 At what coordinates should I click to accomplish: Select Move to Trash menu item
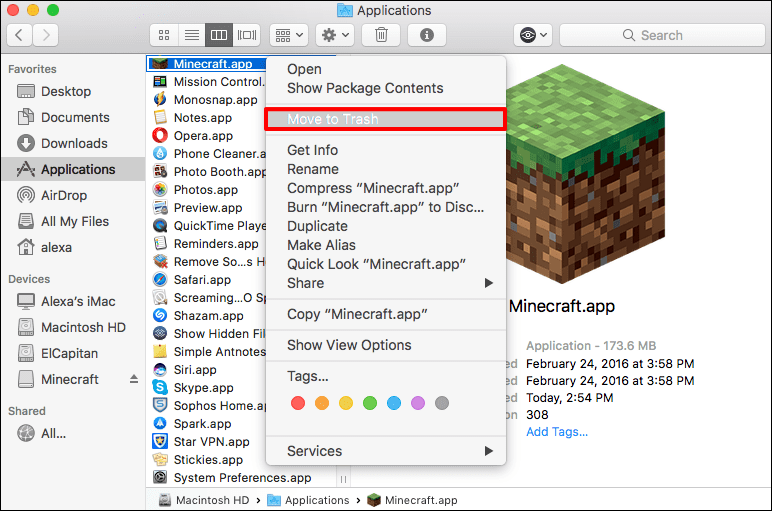[386, 119]
